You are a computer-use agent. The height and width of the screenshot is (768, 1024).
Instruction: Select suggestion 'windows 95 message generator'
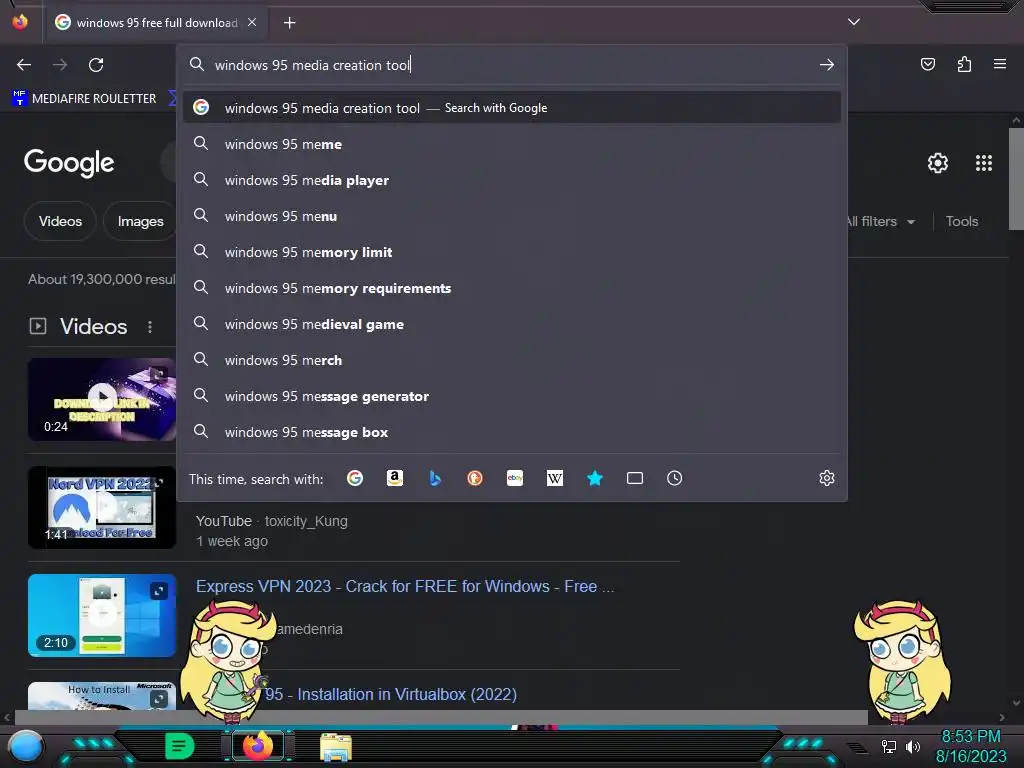[x=511, y=396]
